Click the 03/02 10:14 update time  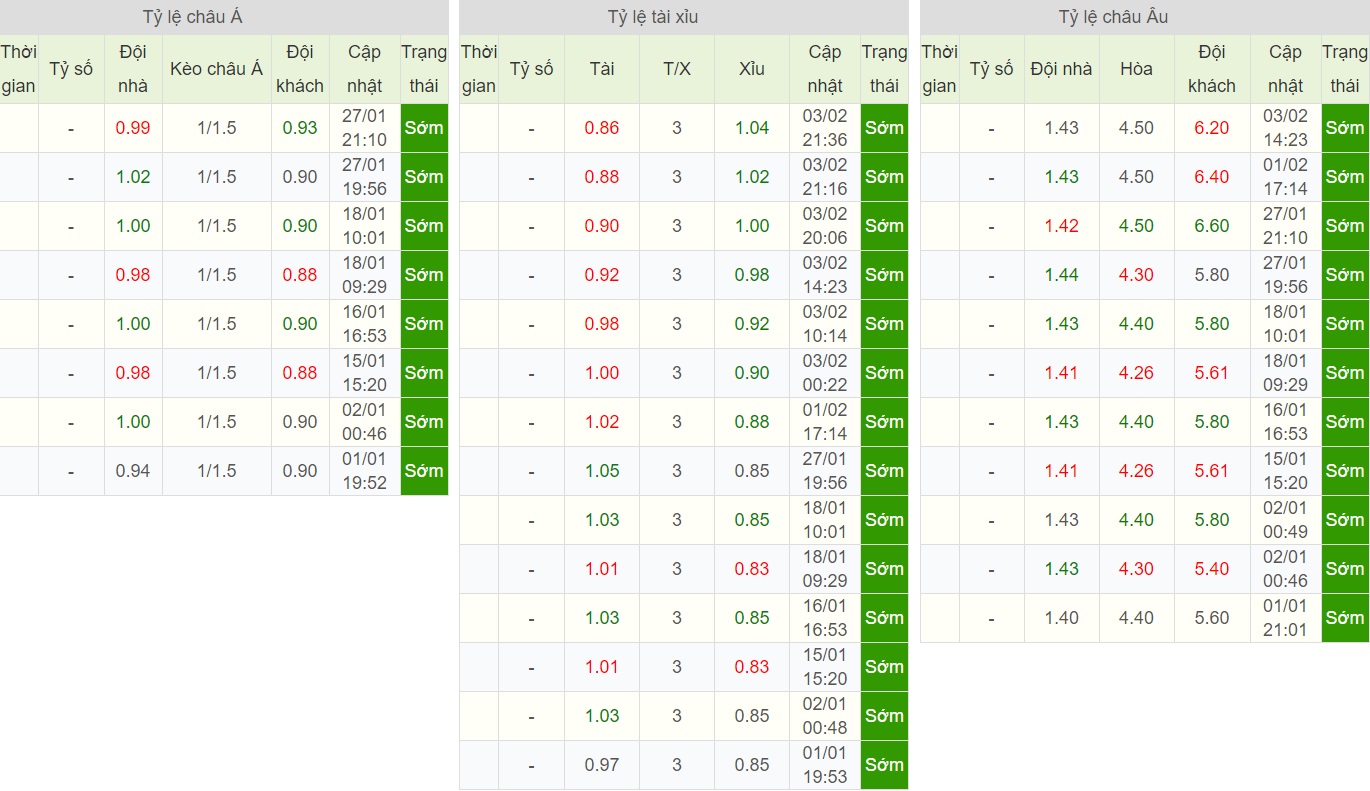[x=825, y=324]
